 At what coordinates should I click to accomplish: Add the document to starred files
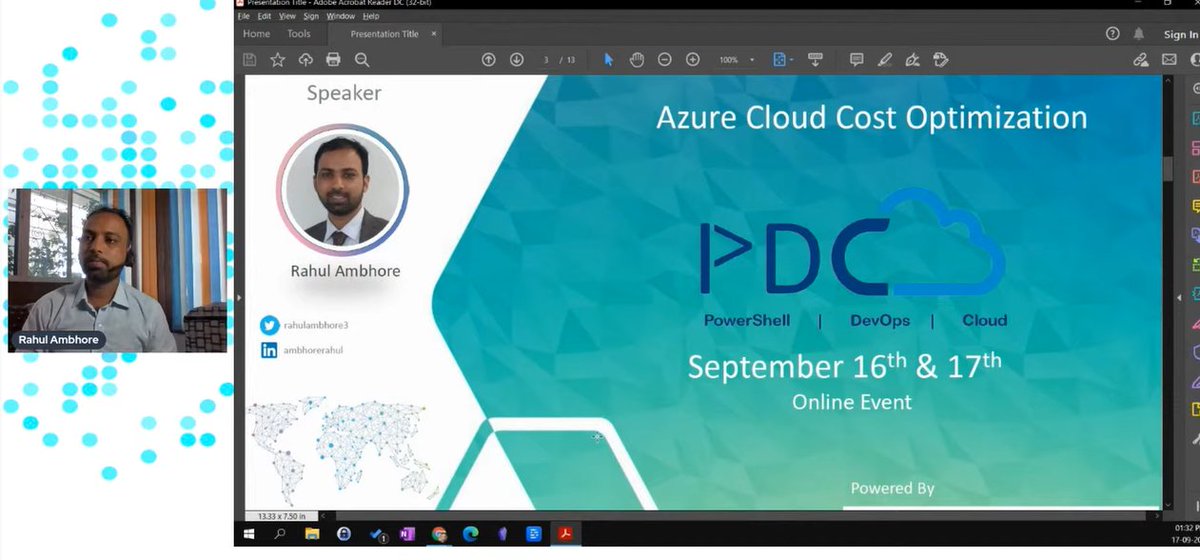point(277,60)
